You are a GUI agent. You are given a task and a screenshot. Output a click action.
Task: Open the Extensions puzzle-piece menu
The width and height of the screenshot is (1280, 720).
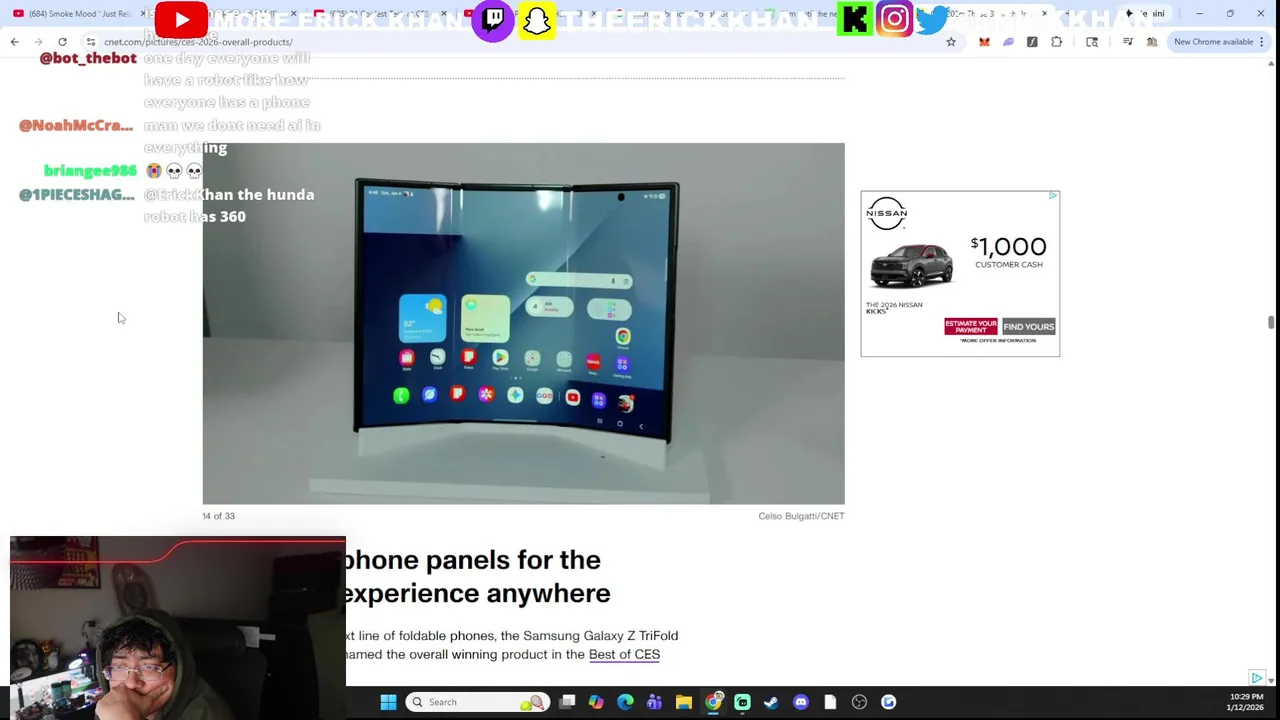click(x=1056, y=42)
